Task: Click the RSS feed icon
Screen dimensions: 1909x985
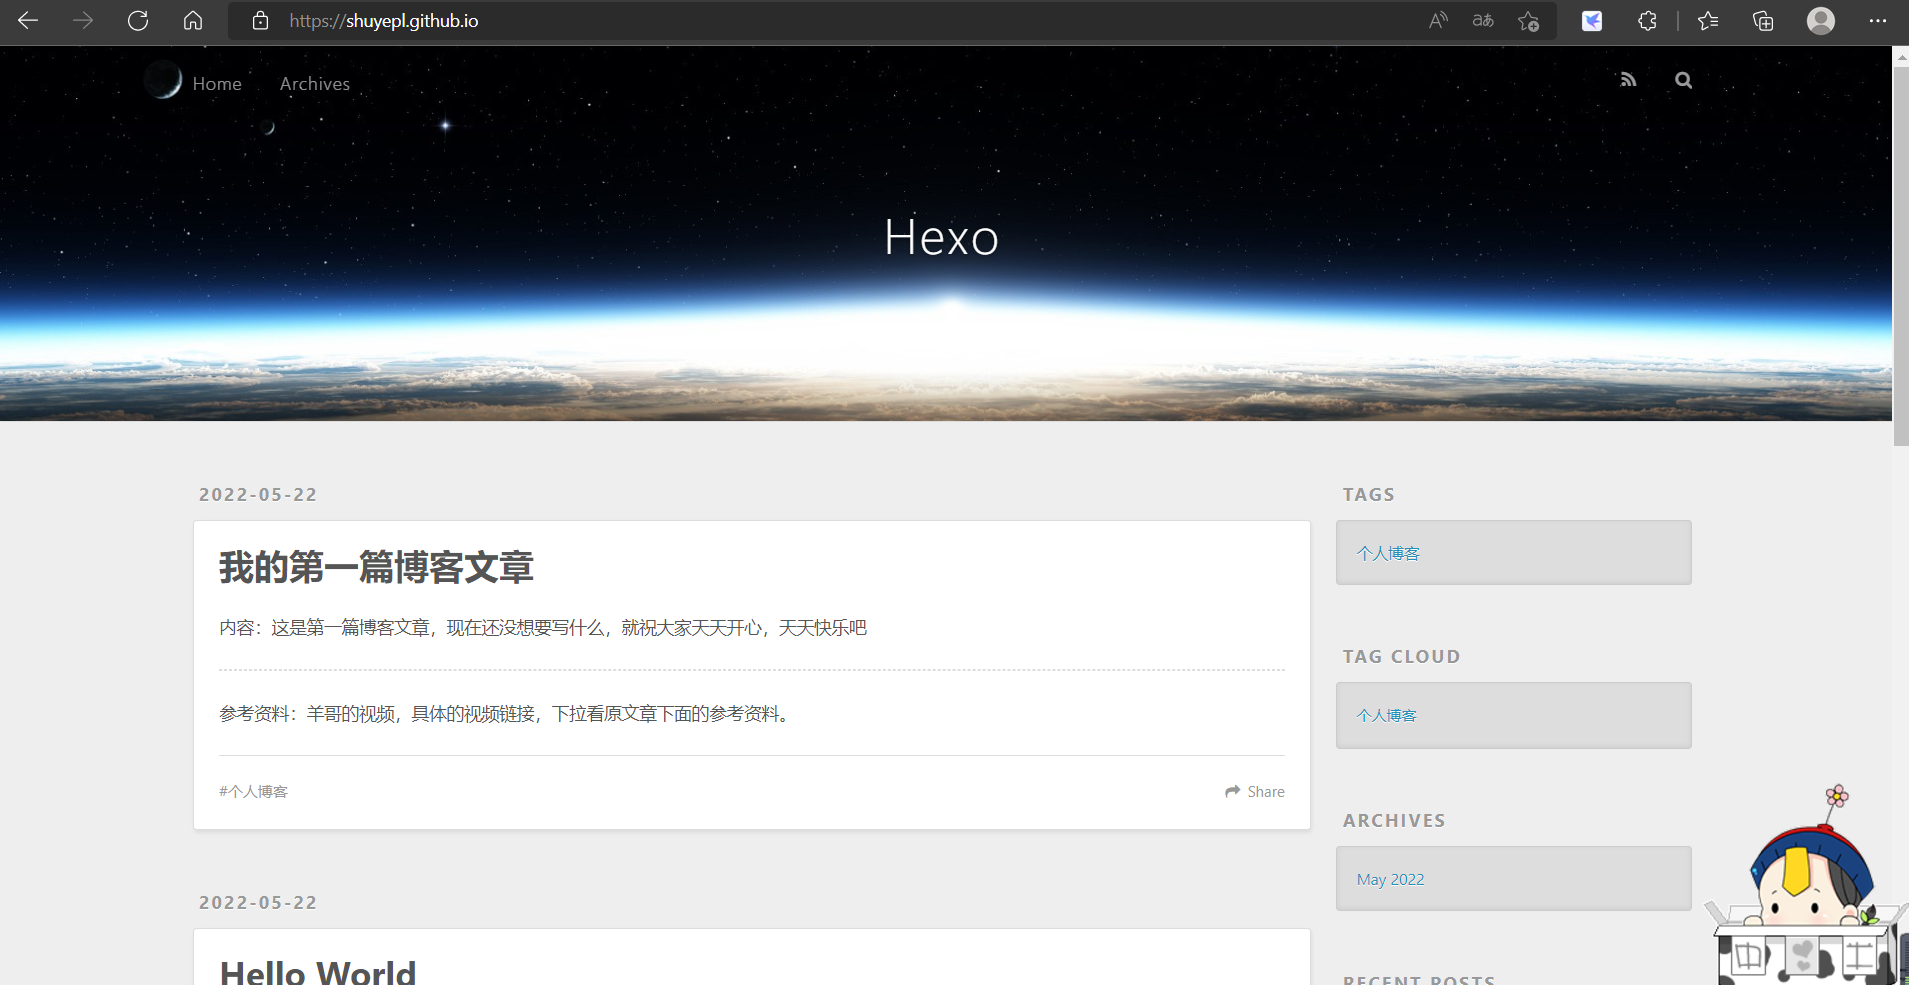Action: click(x=1628, y=80)
